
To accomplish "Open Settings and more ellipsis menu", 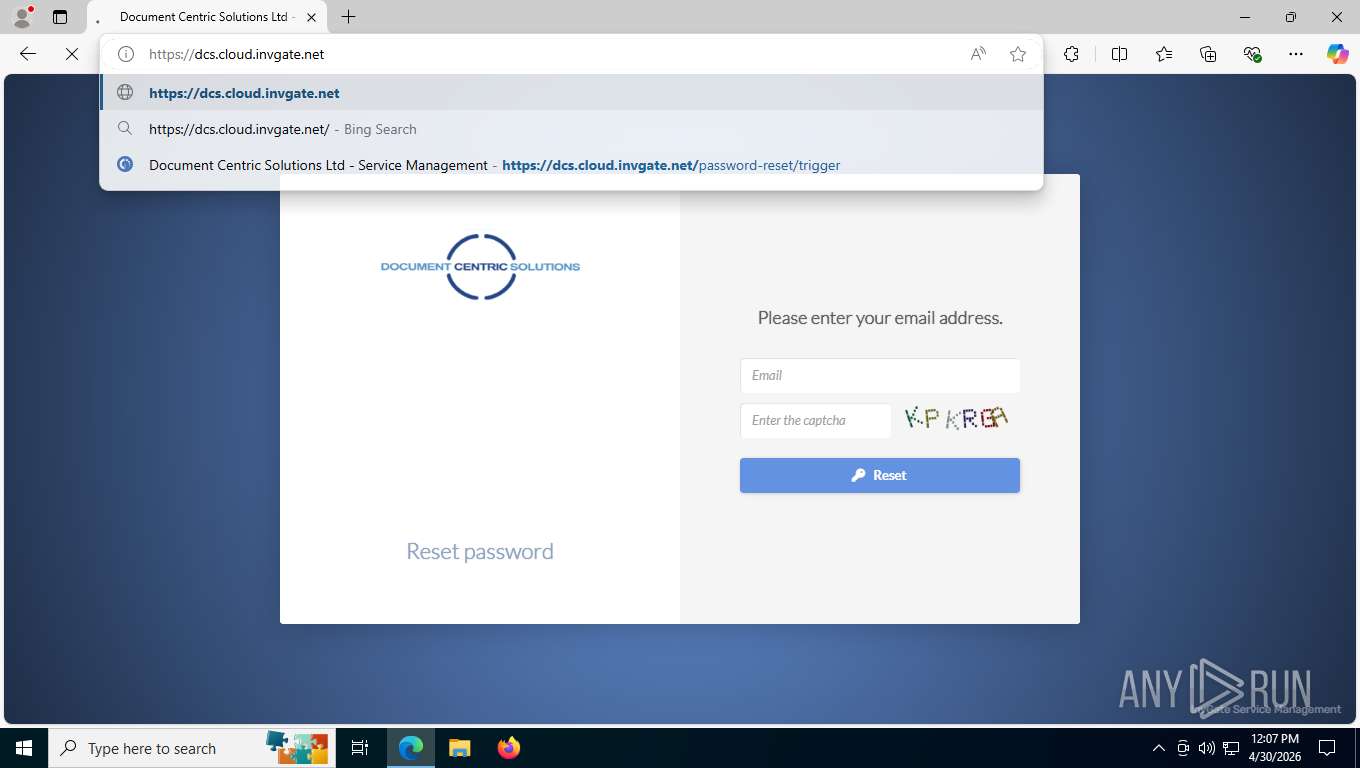I will (1296, 54).
